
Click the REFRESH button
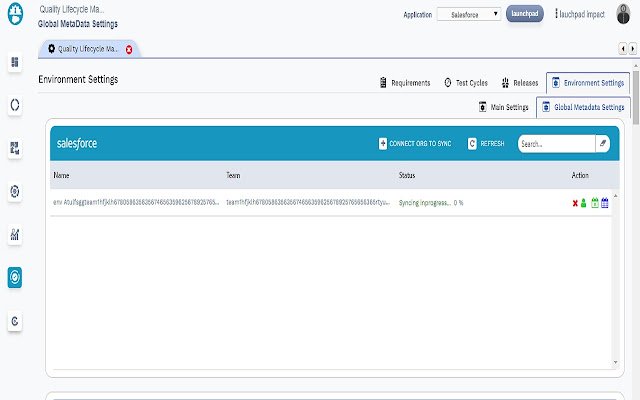tap(486, 144)
